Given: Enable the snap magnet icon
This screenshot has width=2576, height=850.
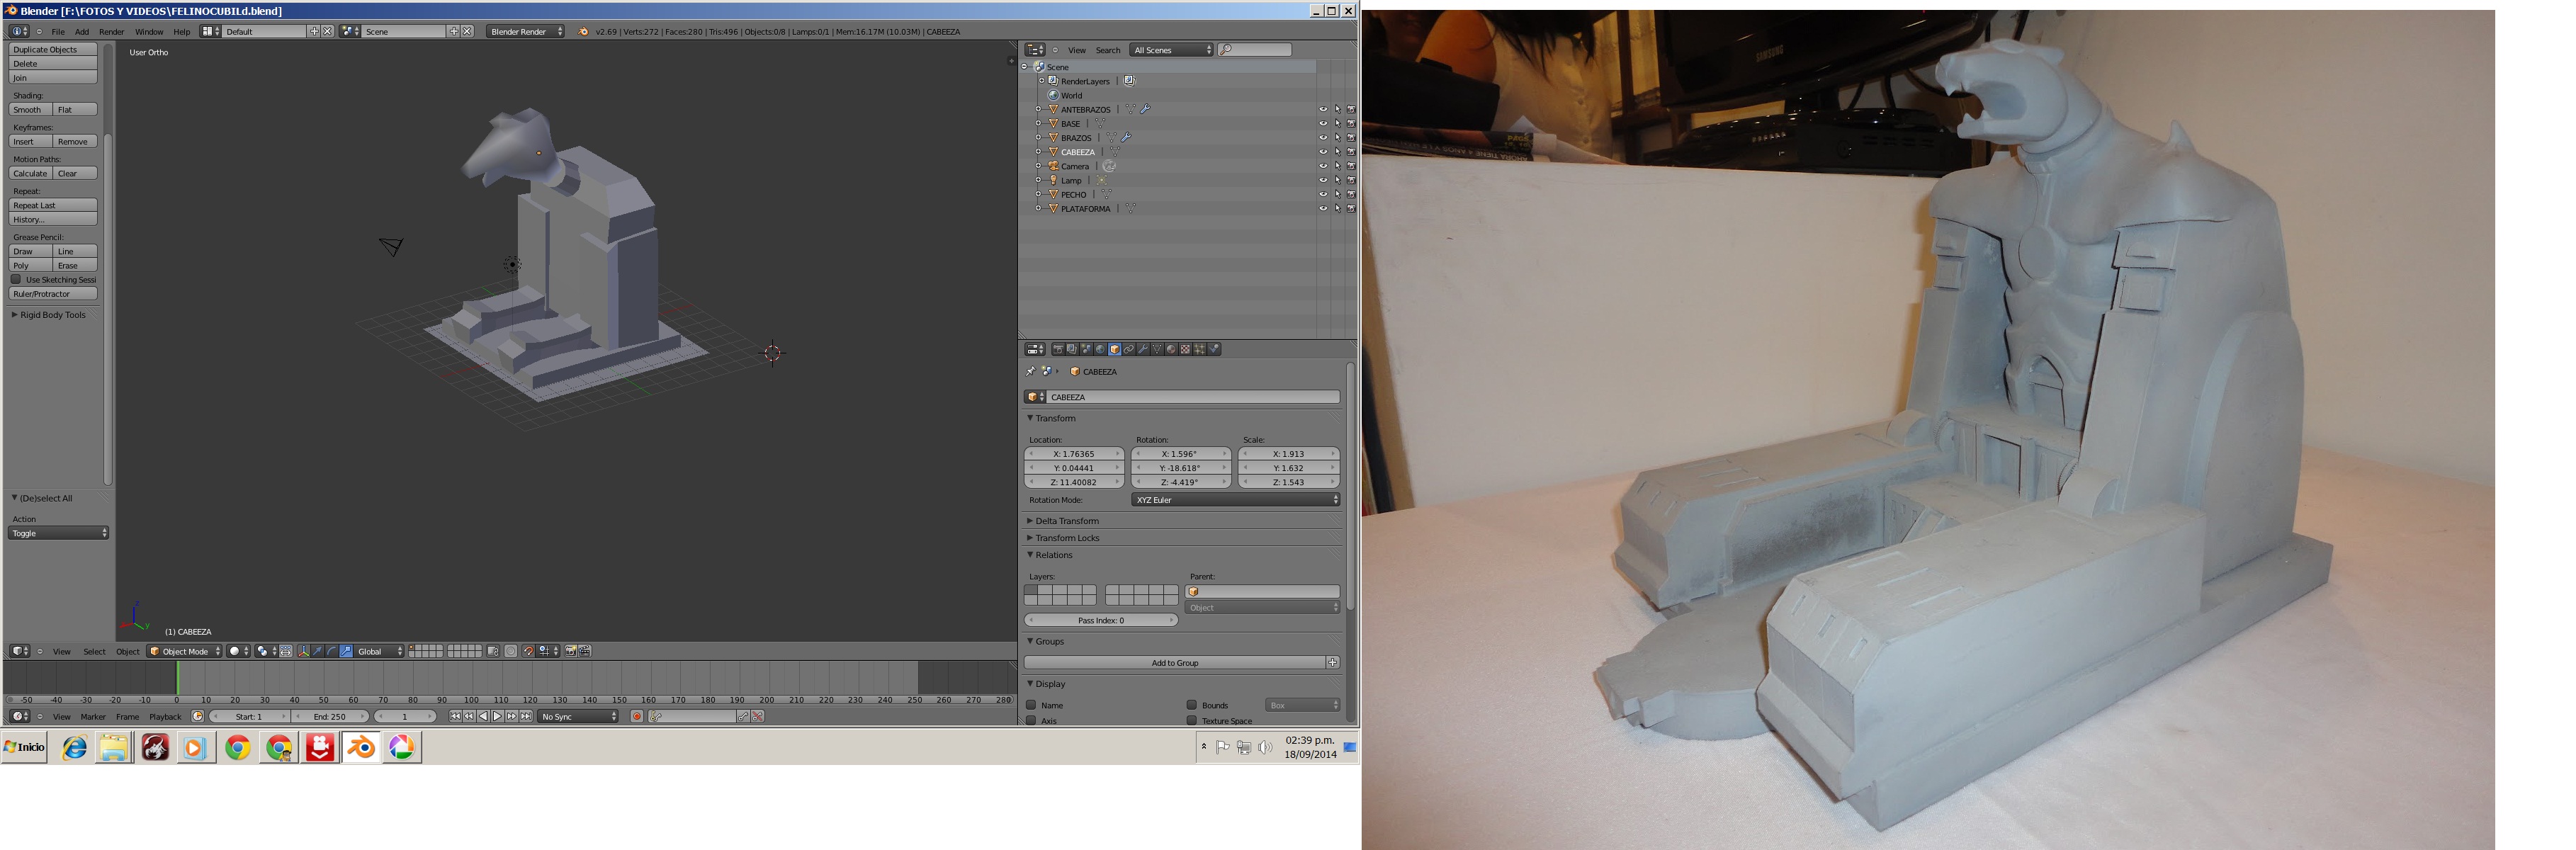Looking at the screenshot, I should (x=529, y=651).
